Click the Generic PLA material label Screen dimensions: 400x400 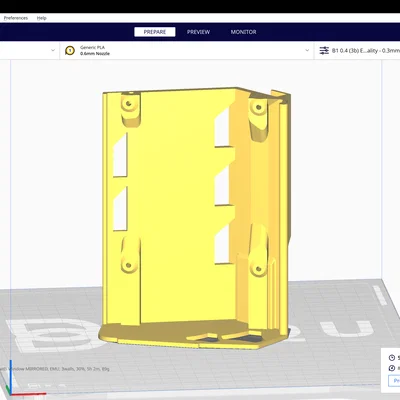click(92, 47)
